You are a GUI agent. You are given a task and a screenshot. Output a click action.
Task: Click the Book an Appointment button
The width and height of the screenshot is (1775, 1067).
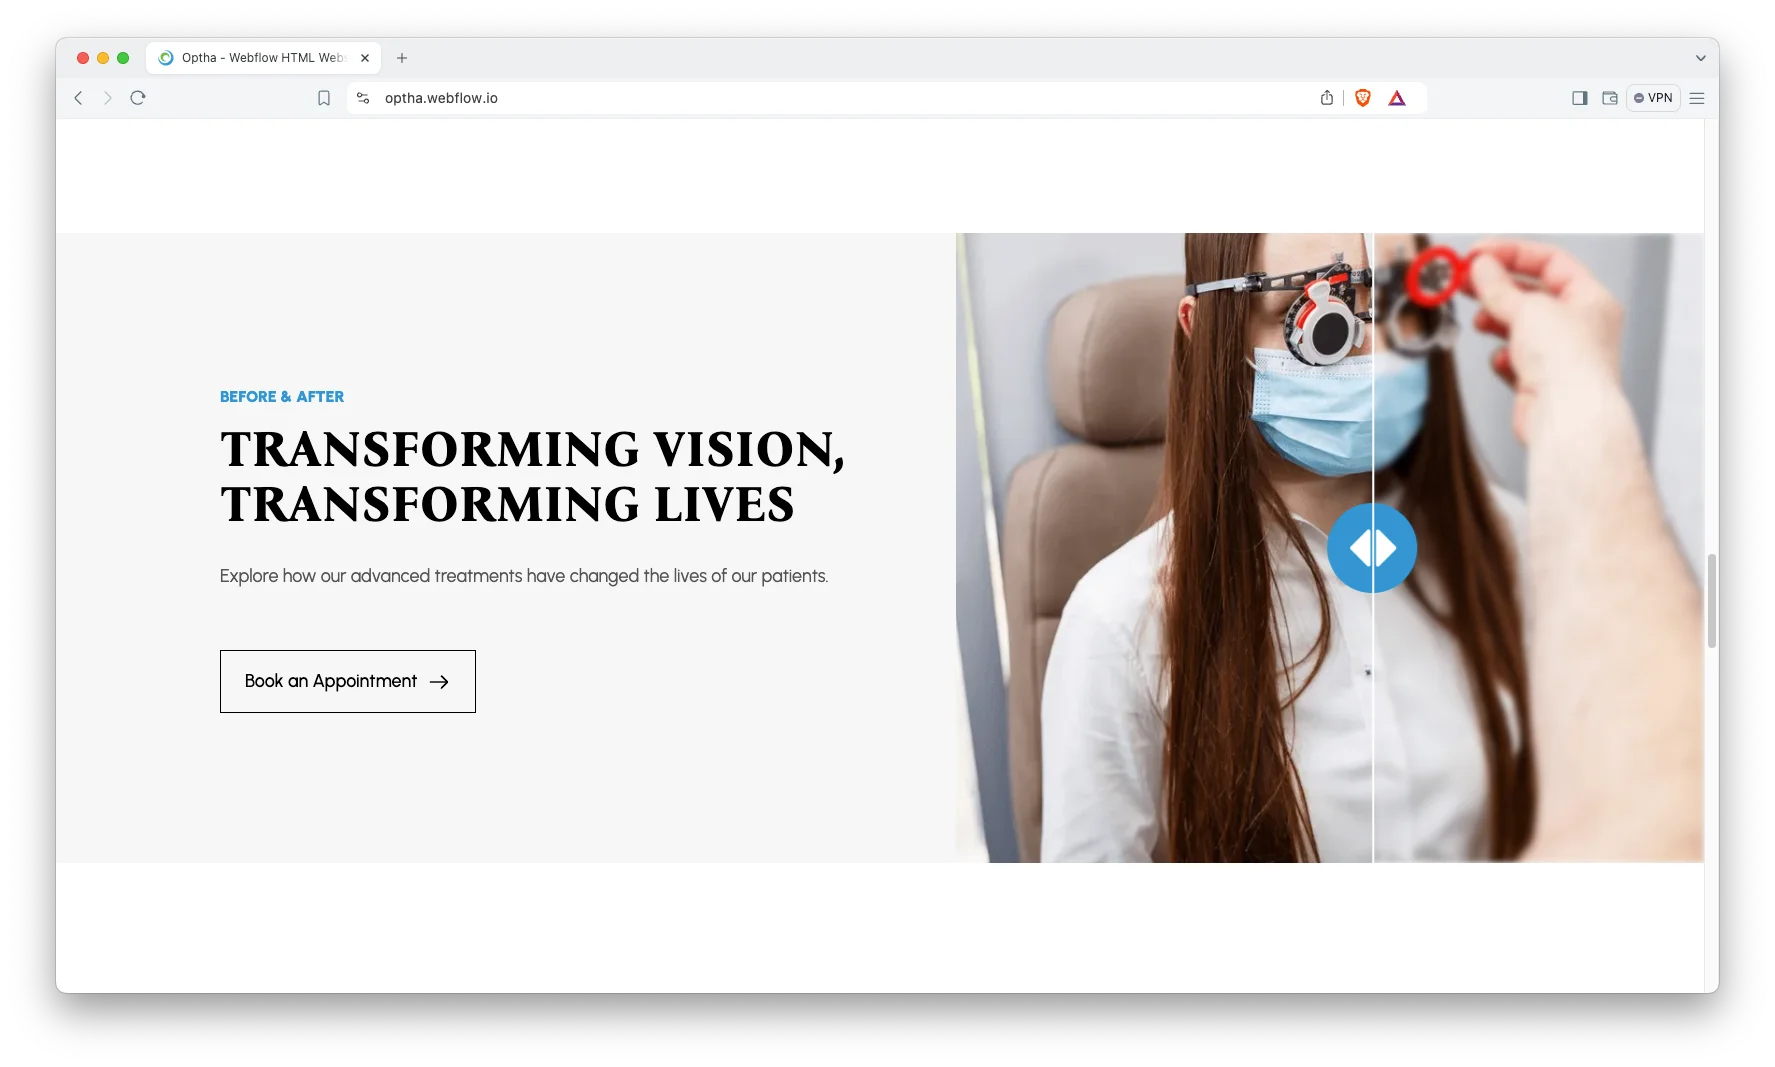pos(347,681)
